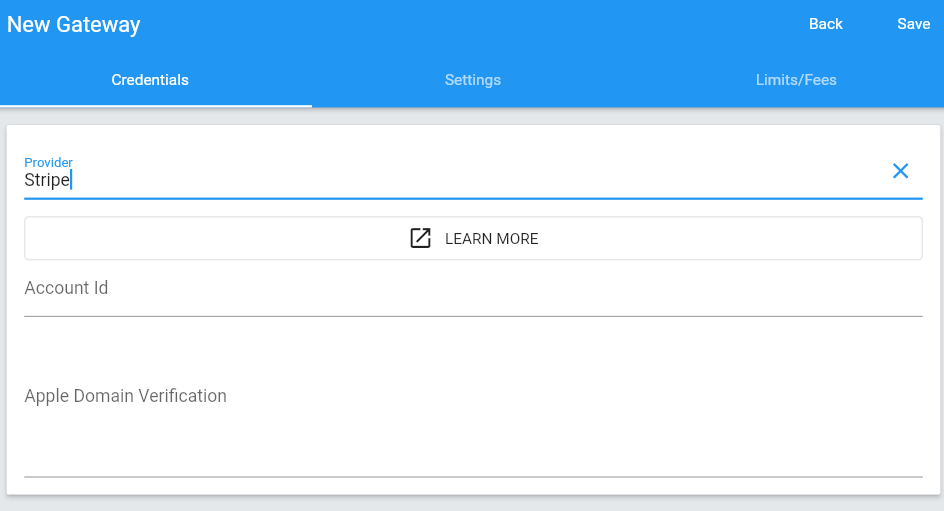Screen dimensions: 944x511
Task: Click the New Gateway page title
Action: pos(73,25)
